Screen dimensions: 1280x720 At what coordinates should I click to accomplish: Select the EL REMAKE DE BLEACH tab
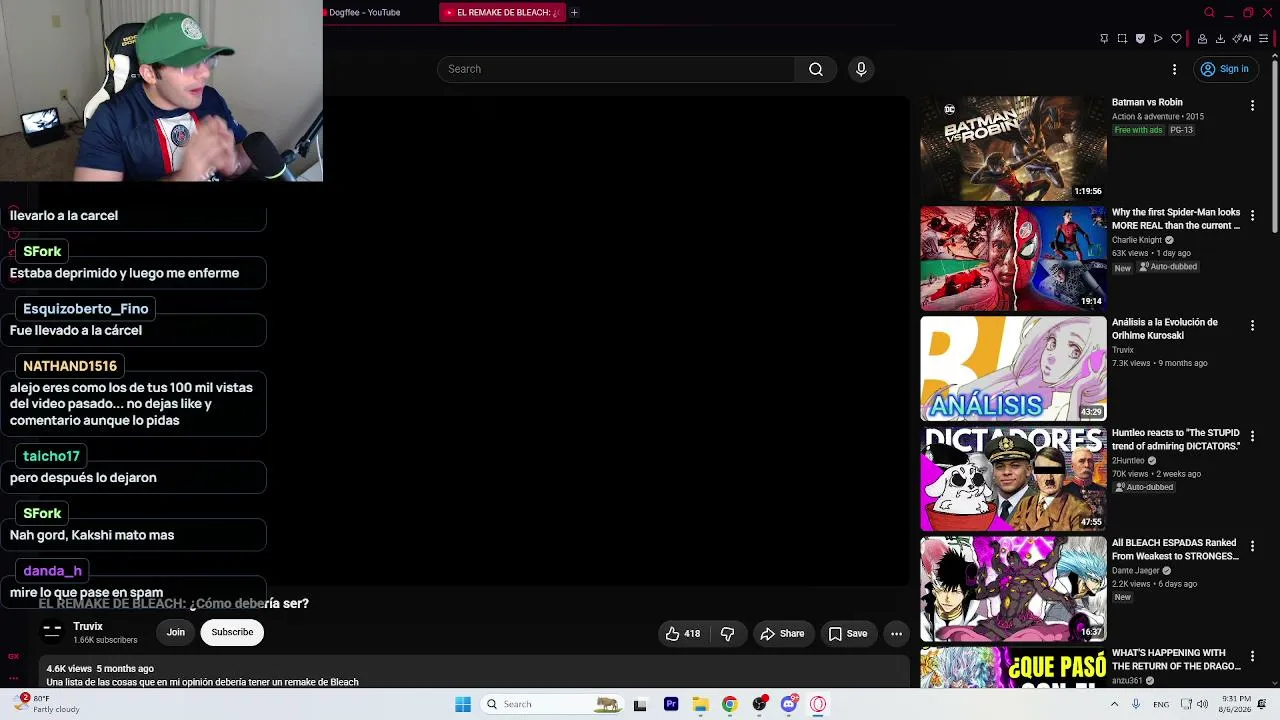[x=503, y=12]
